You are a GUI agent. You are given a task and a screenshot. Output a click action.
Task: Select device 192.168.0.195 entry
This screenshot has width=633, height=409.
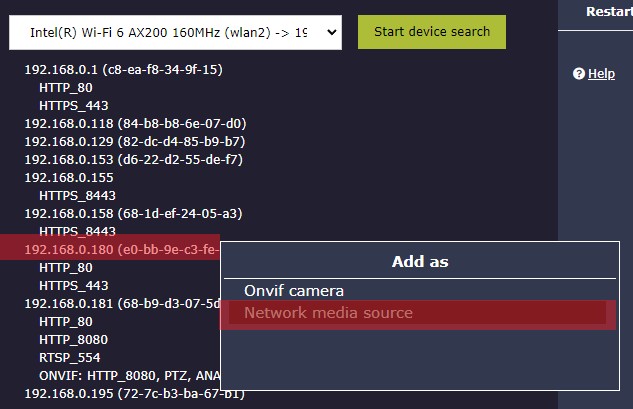[134, 393]
